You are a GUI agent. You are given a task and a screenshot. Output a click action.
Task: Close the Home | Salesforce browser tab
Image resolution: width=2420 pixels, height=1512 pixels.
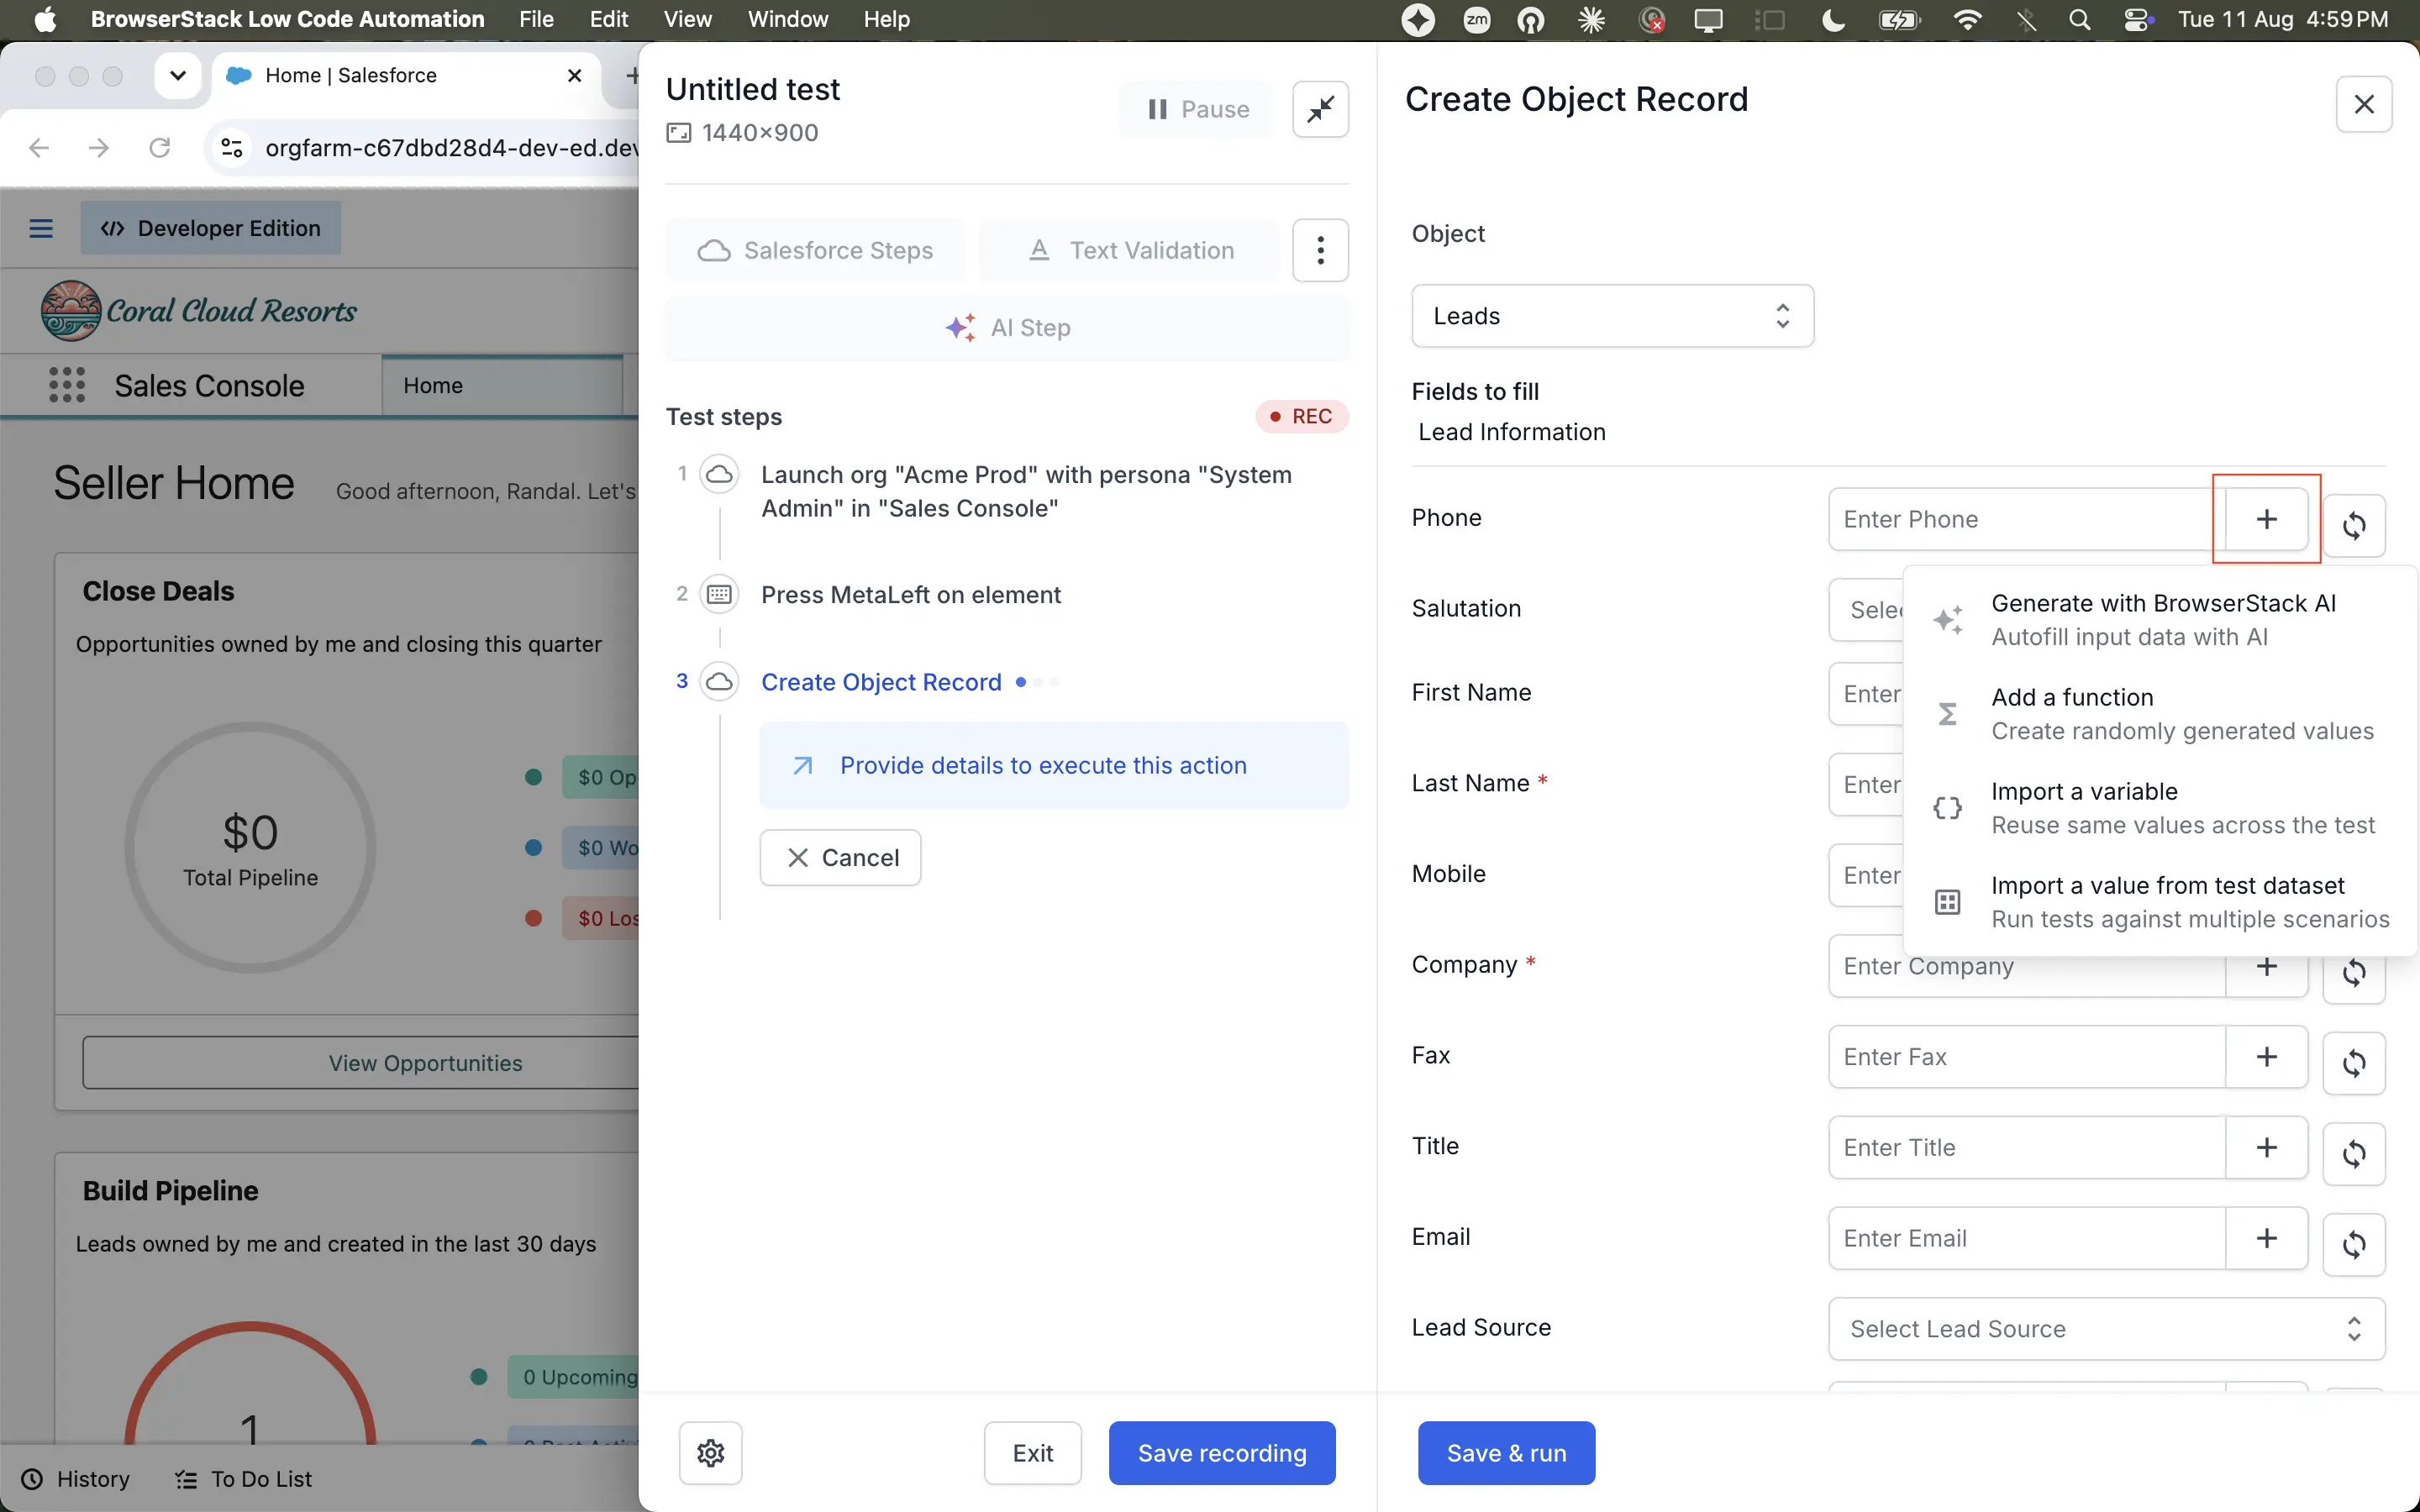click(x=574, y=75)
